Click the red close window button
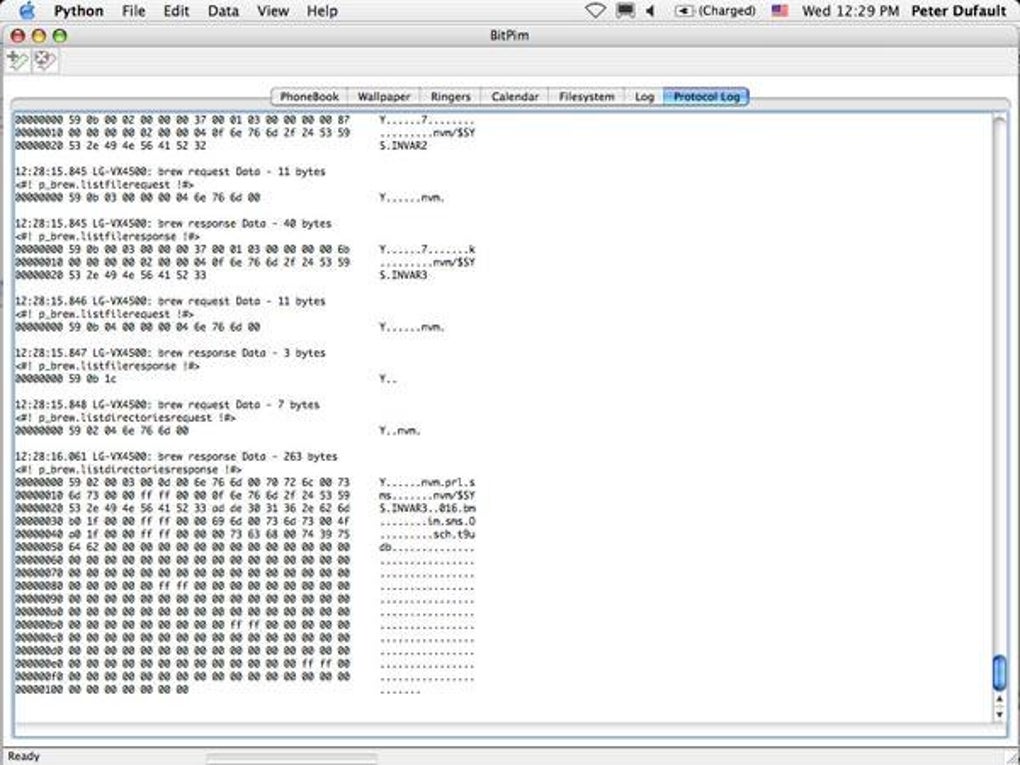Screen dimensions: 1020x765 [x=18, y=36]
